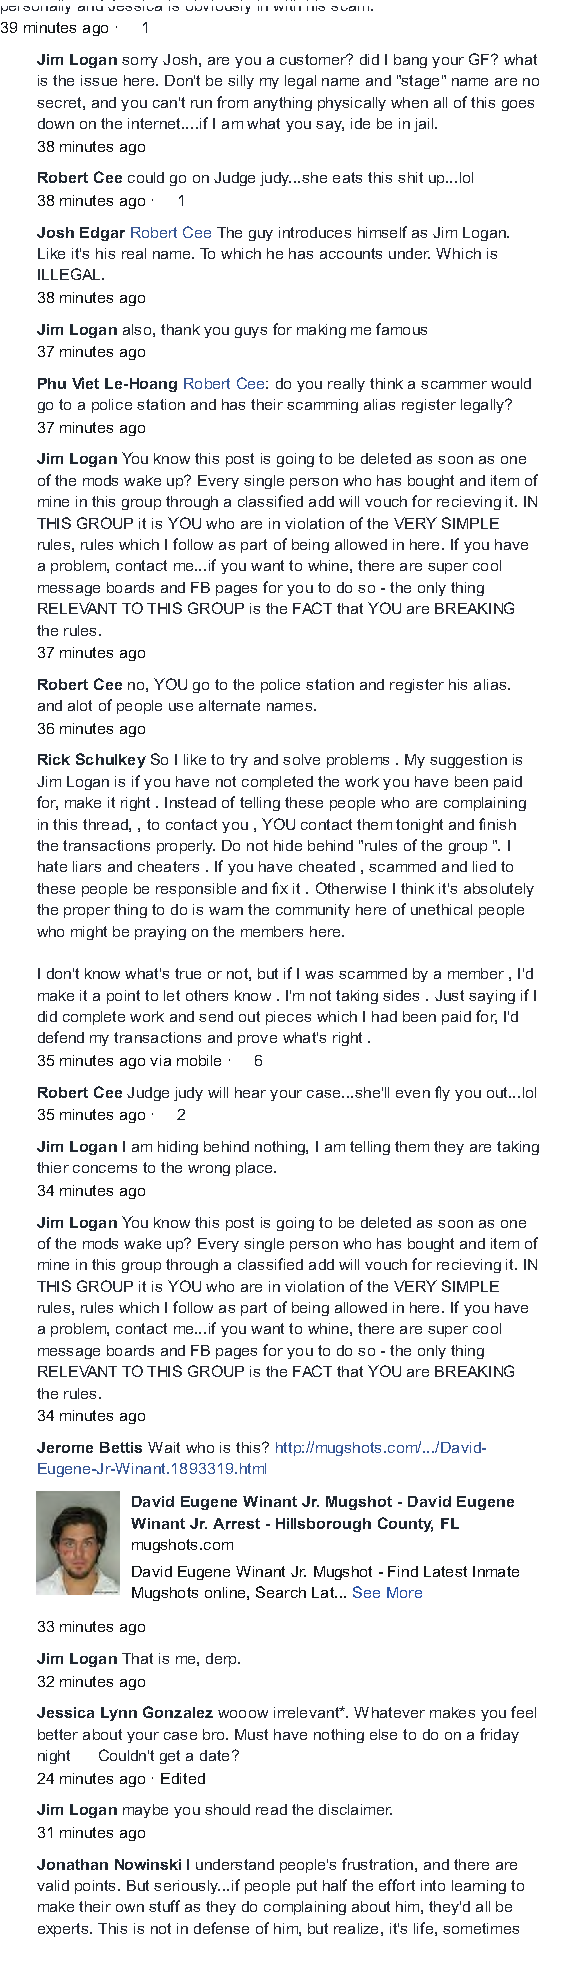This screenshot has height=1987, width=568.
Task: Click the mugshot link preview title
Action: (x=323, y=1513)
